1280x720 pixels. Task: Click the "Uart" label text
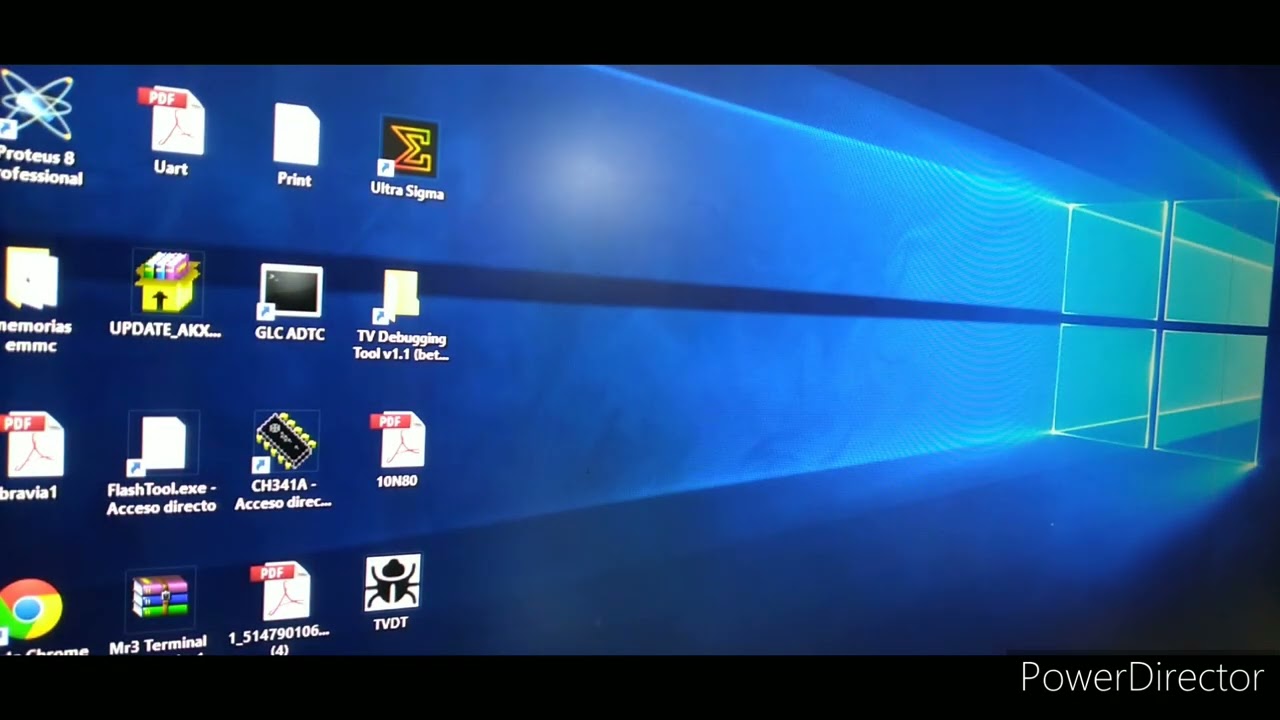click(171, 168)
